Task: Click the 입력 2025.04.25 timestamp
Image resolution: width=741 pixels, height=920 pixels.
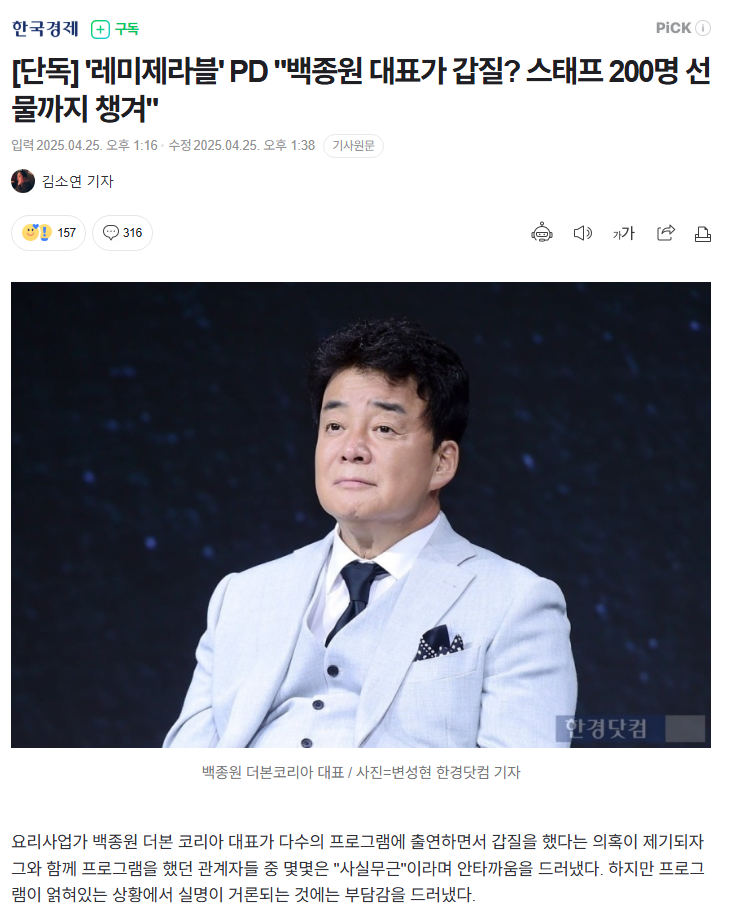Action: click(84, 146)
